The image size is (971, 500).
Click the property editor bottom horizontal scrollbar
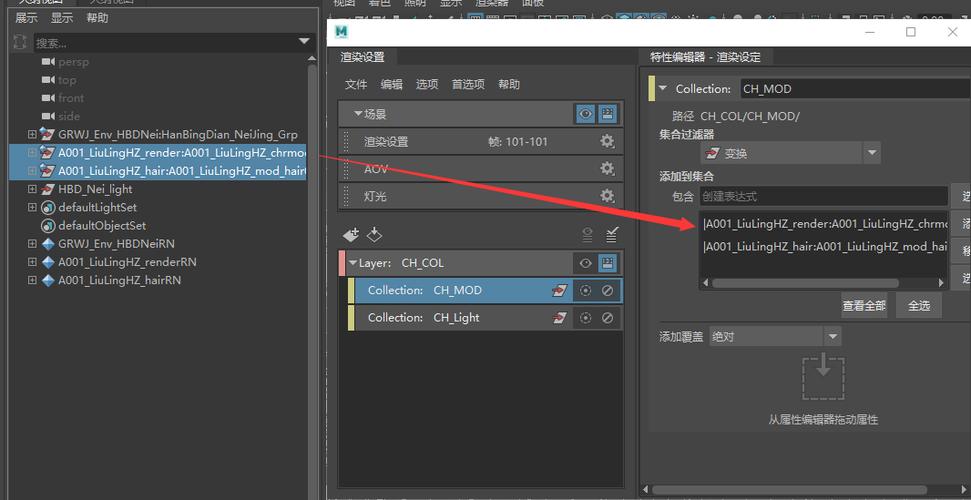(x=790, y=490)
